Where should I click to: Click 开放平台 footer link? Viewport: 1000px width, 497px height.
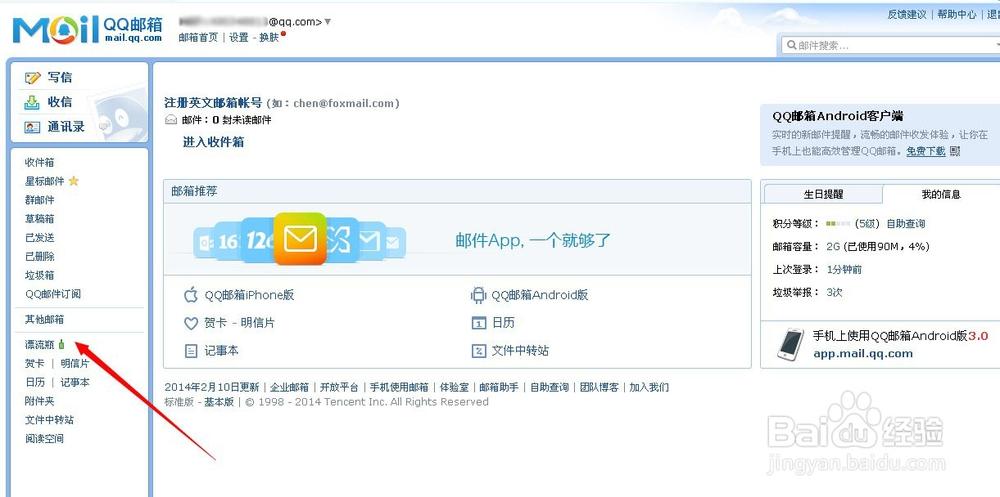[339, 387]
